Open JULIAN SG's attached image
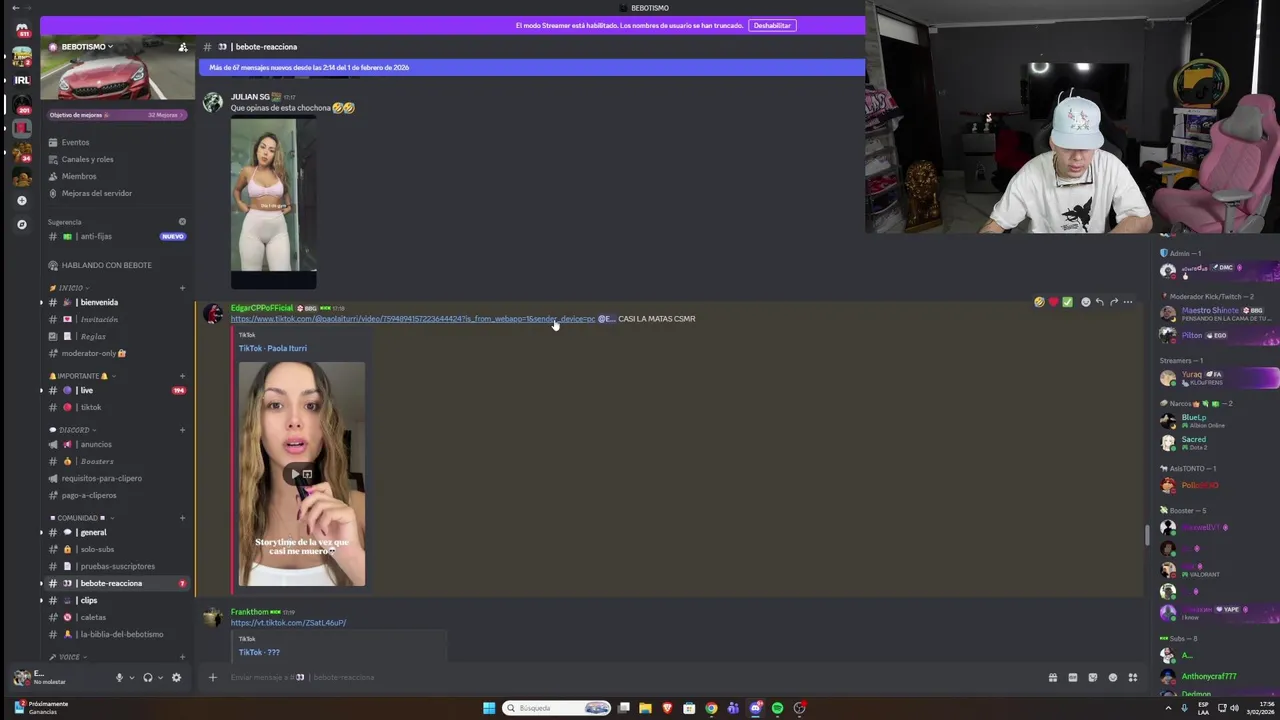1280x720 pixels. (x=273, y=202)
